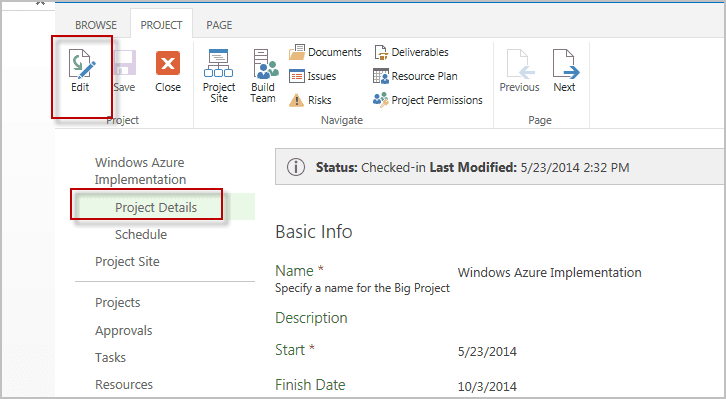Click the Start date 5/23/2014

(487, 351)
